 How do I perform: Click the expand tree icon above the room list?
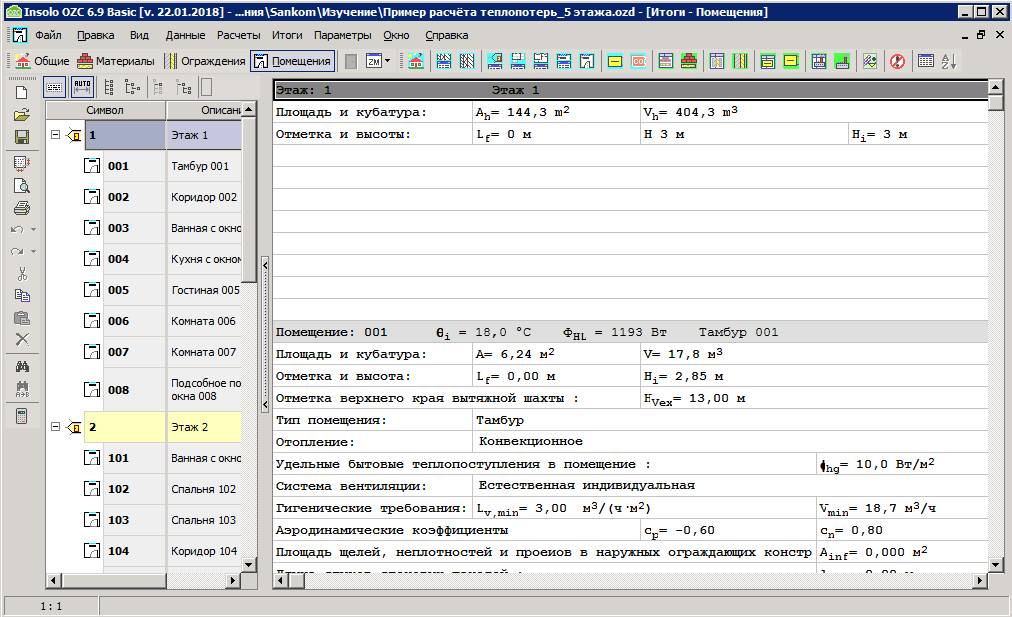tap(132, 87)
